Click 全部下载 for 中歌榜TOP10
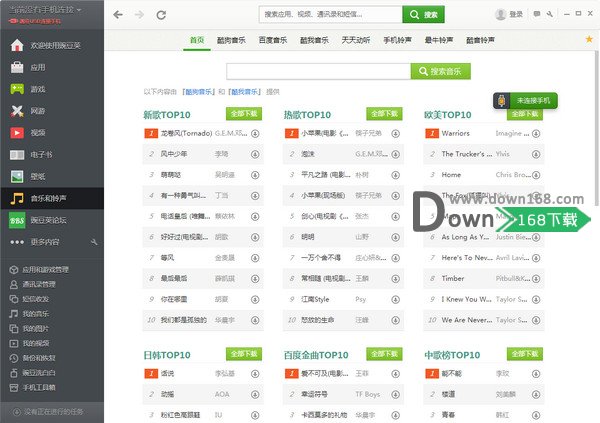Screen dimensions: 600x423 525,354
